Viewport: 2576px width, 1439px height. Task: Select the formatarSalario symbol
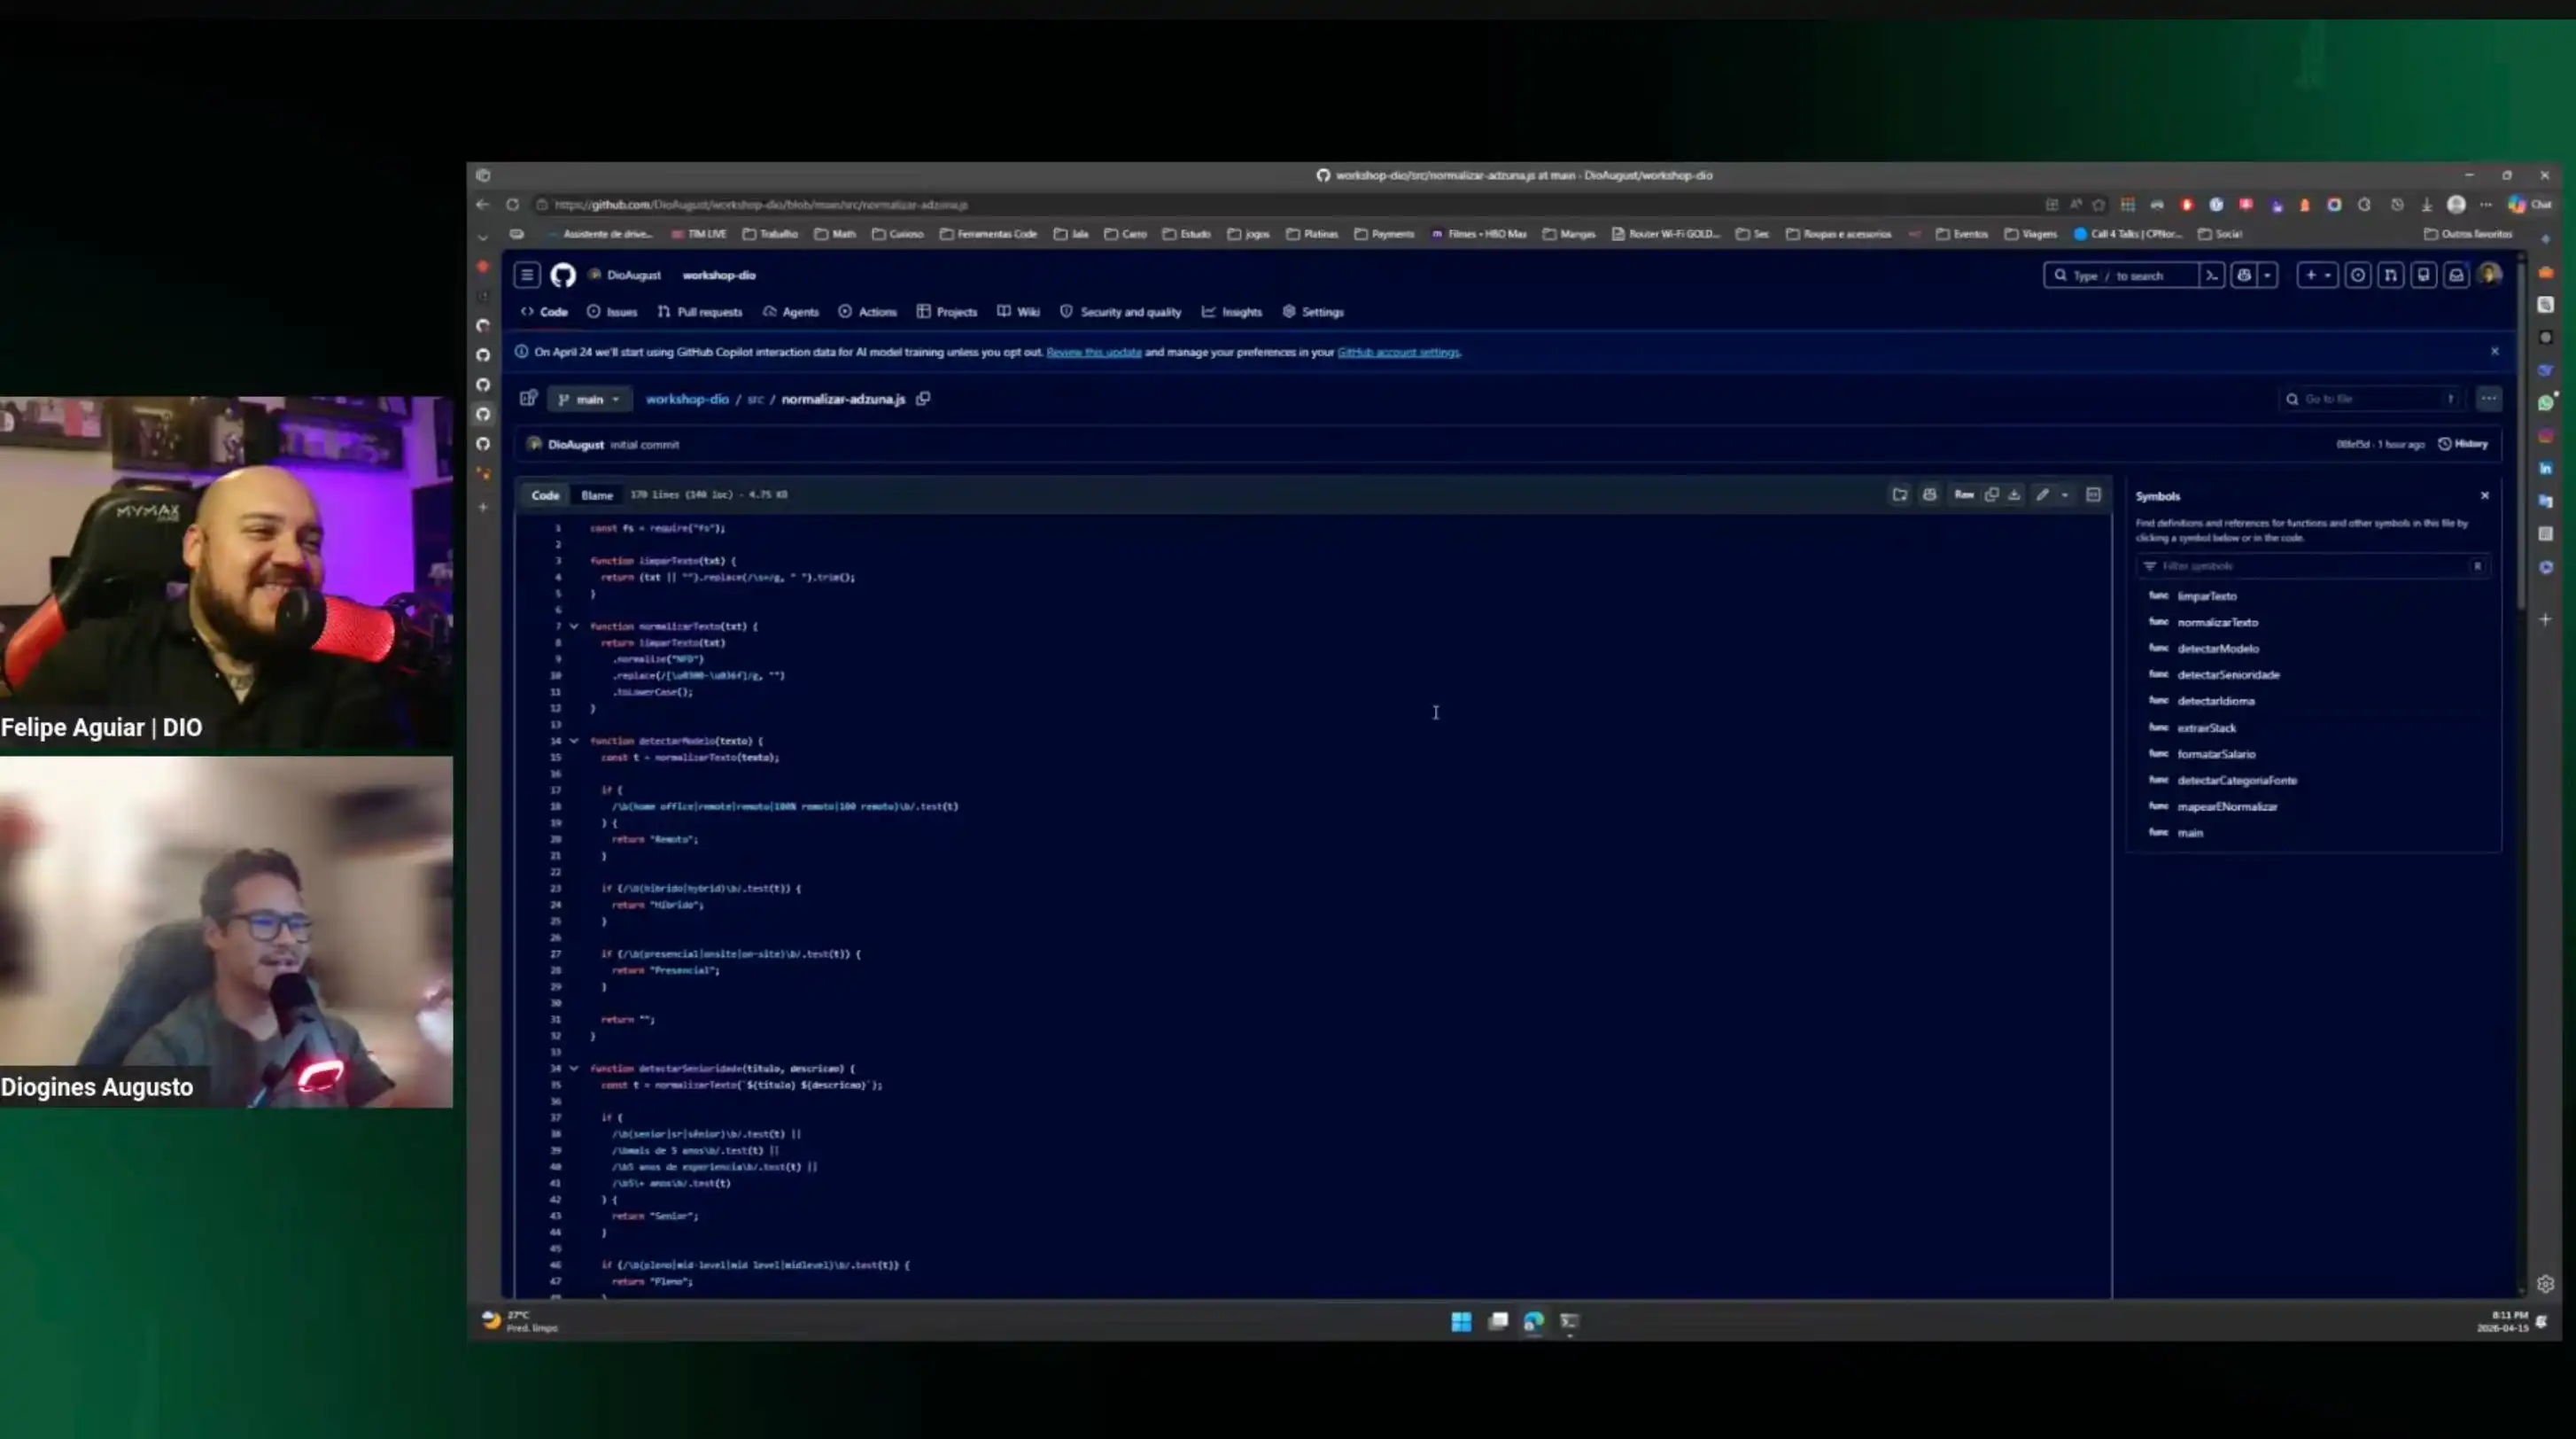[x=2216, y=754]
